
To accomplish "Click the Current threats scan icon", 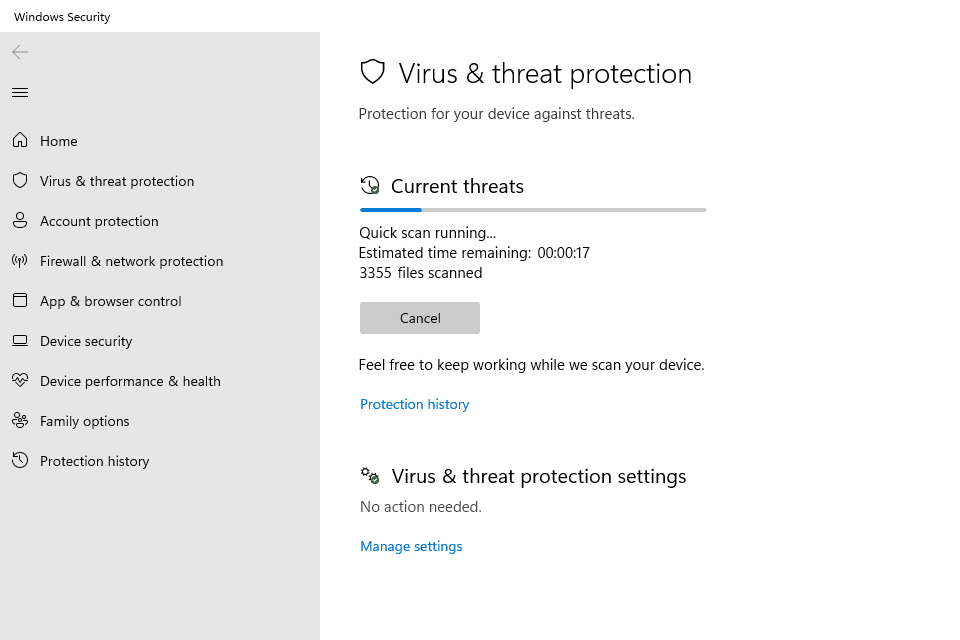I will pos(370,186).
